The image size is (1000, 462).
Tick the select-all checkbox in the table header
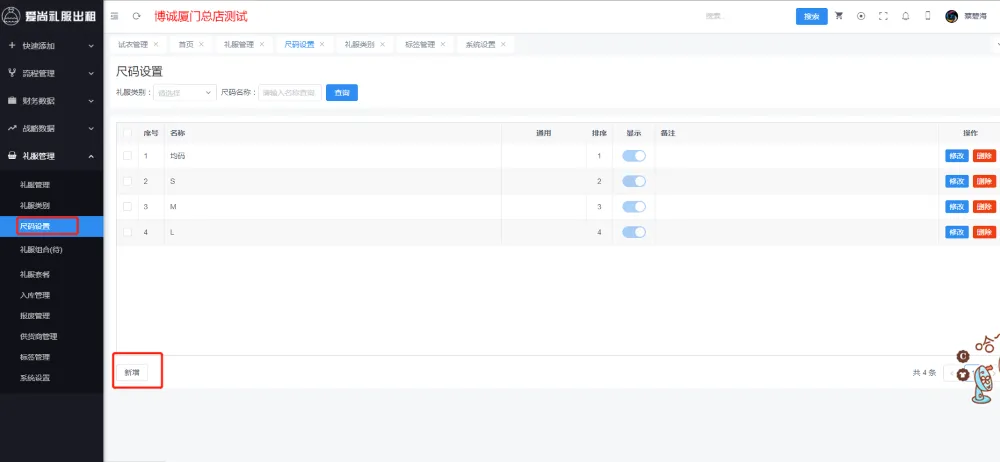(x=127, y=132)
